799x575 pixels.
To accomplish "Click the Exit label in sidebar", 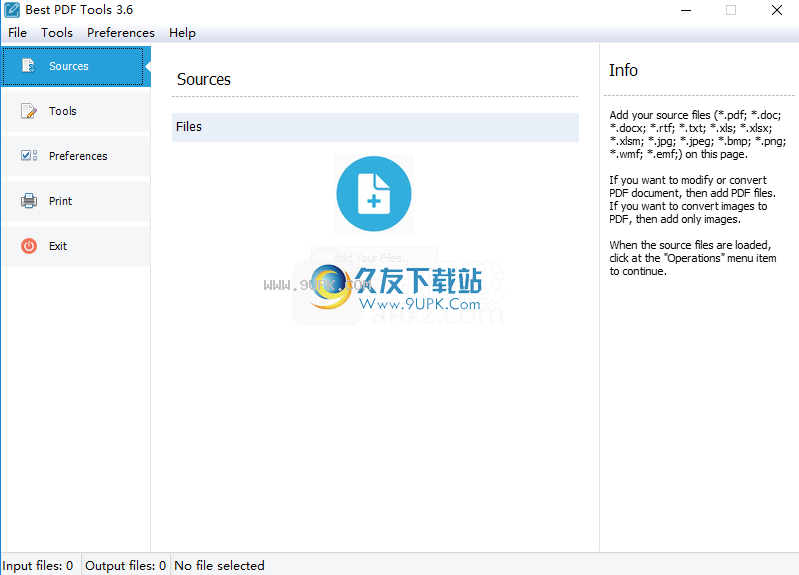I will coord(58,246).
